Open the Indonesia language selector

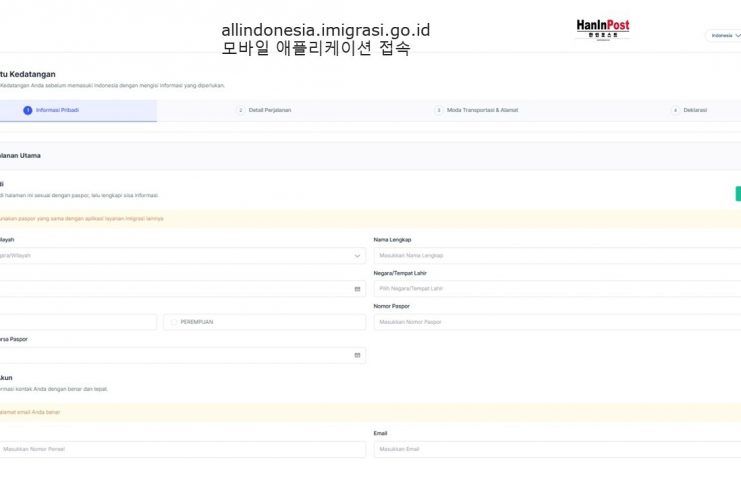pyautogui.click(x=722, y=35)
